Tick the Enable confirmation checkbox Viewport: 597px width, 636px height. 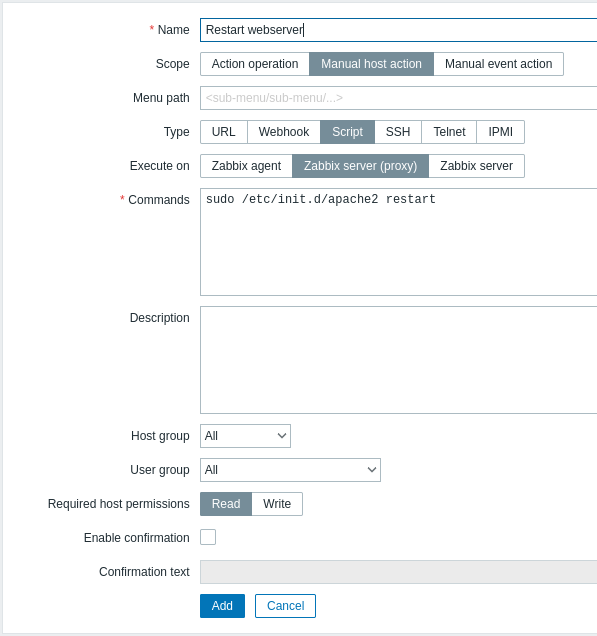click(x=208, y=537)
